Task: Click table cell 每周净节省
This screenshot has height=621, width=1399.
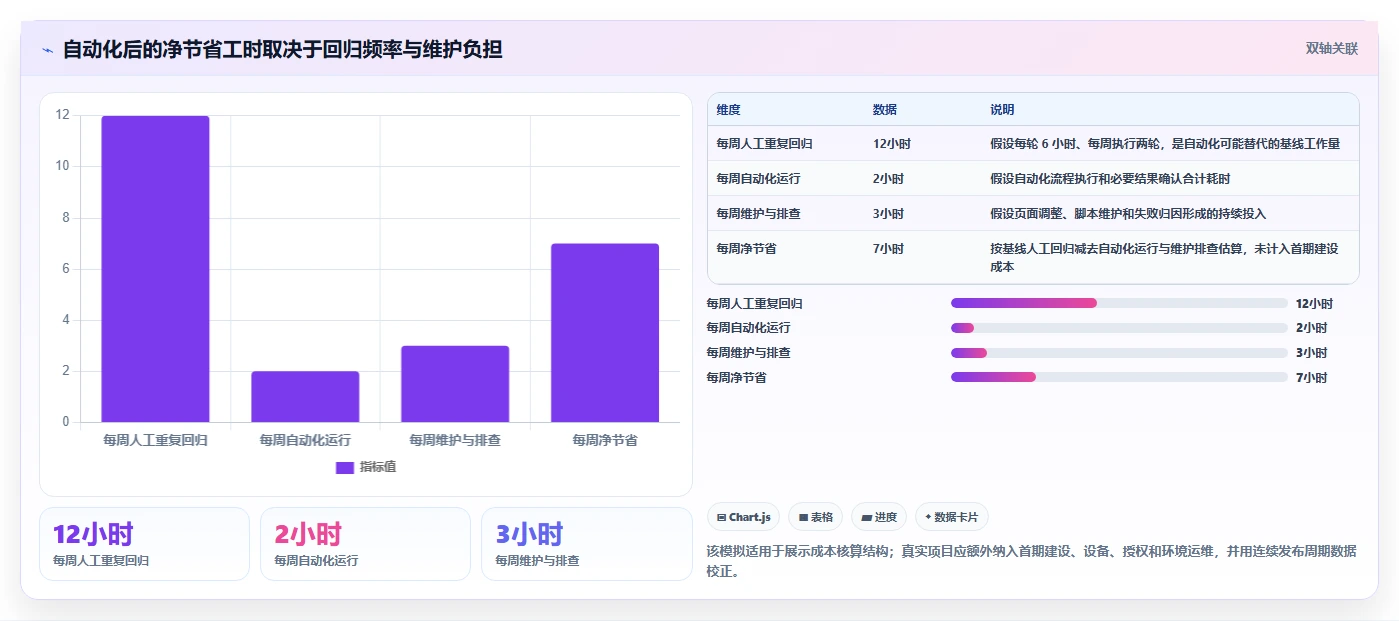Action: click(746, 249)
